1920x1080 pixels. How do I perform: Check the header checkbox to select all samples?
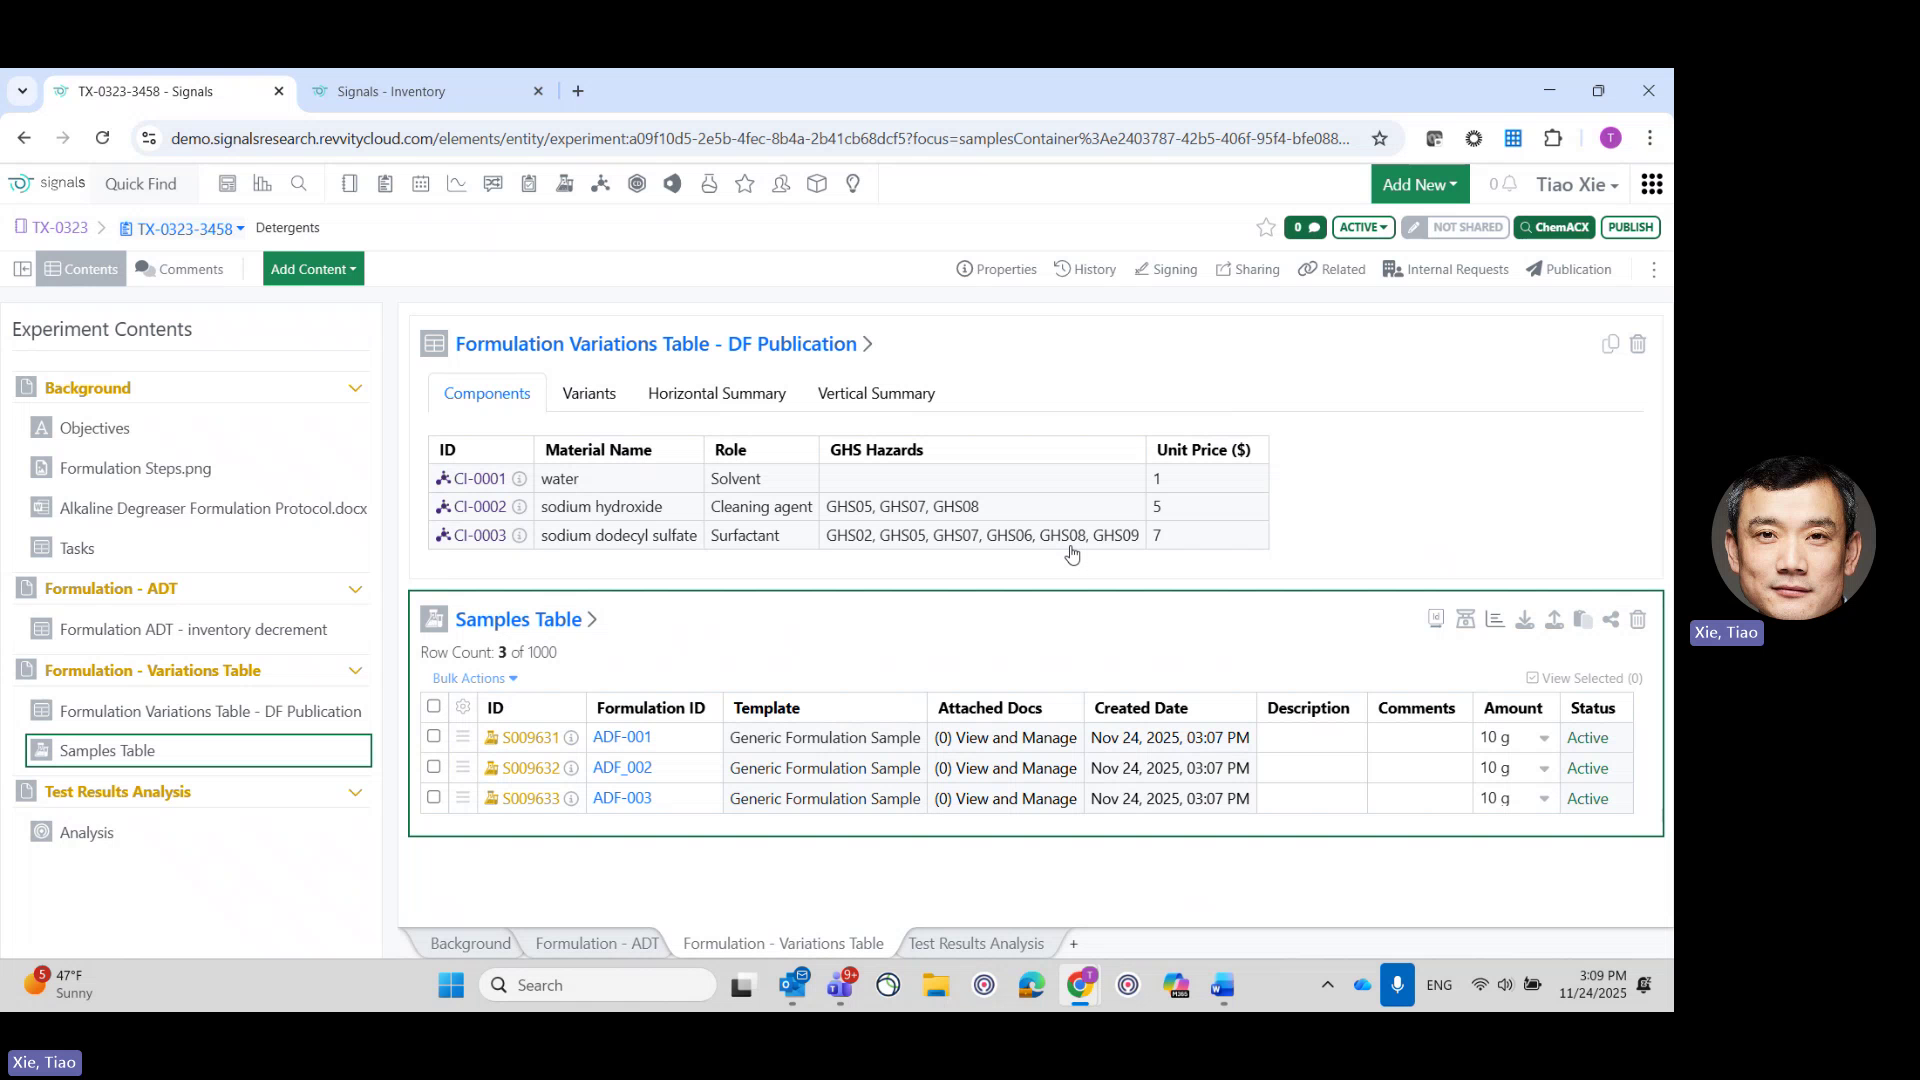tap(433, 706)
